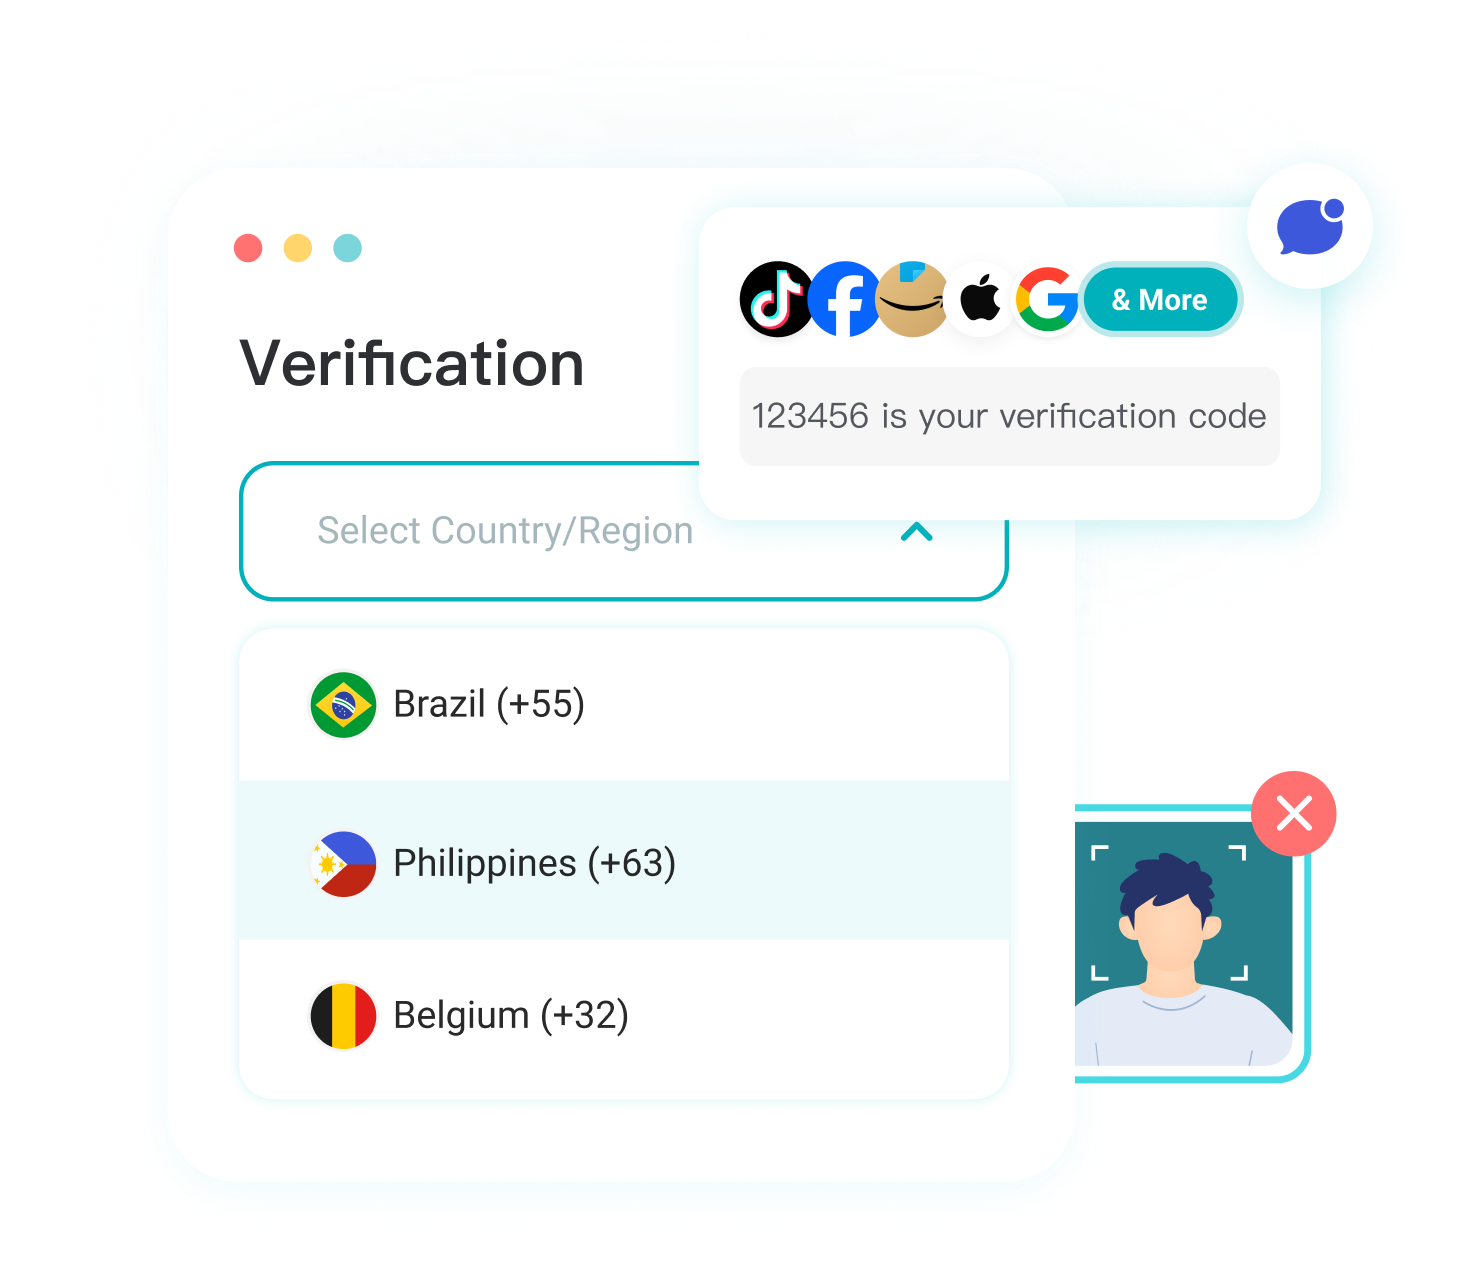The width and height of the screenshot is (1459, 1279).
Task: Click the face scan photo thumbnail
Action: 1189,943
